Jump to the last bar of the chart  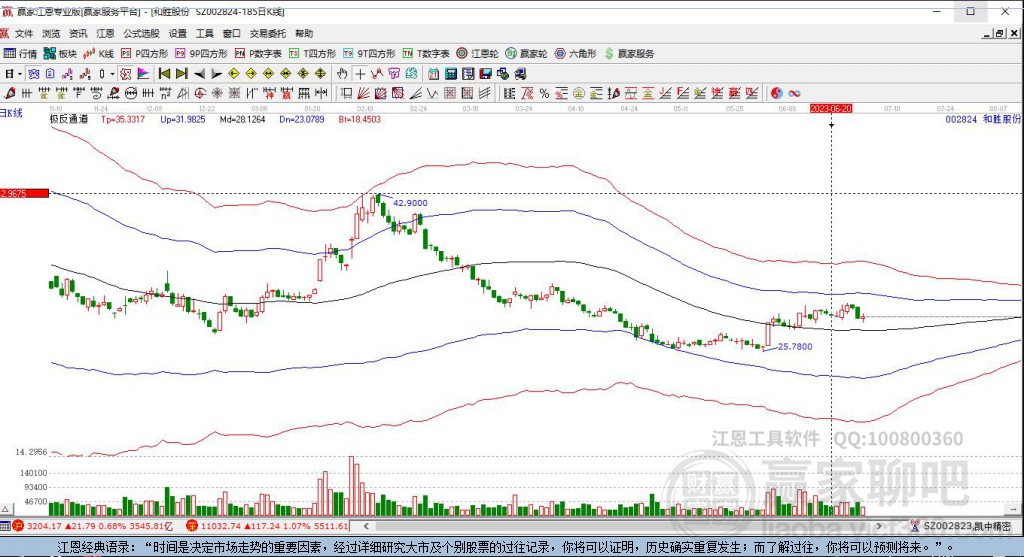pyautogui.click(x=182, y=74)
